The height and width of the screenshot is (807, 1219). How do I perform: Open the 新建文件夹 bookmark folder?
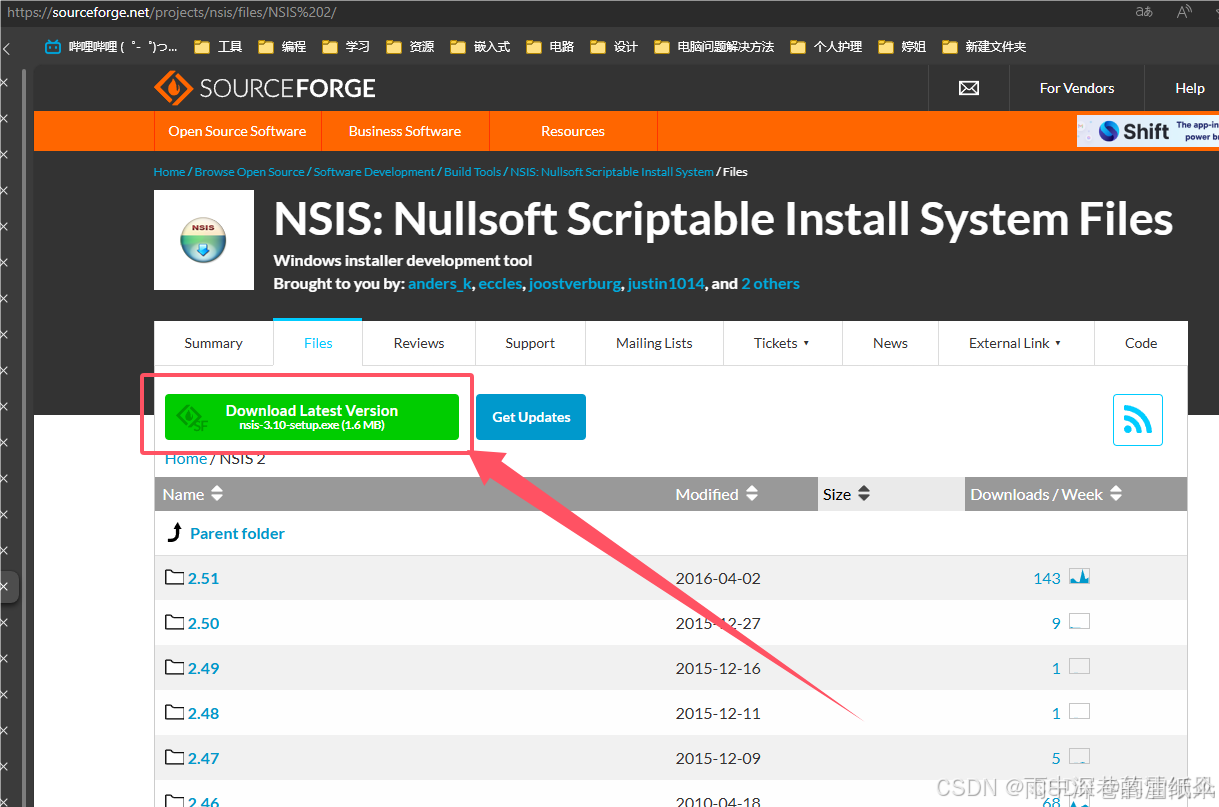(984, 46)
